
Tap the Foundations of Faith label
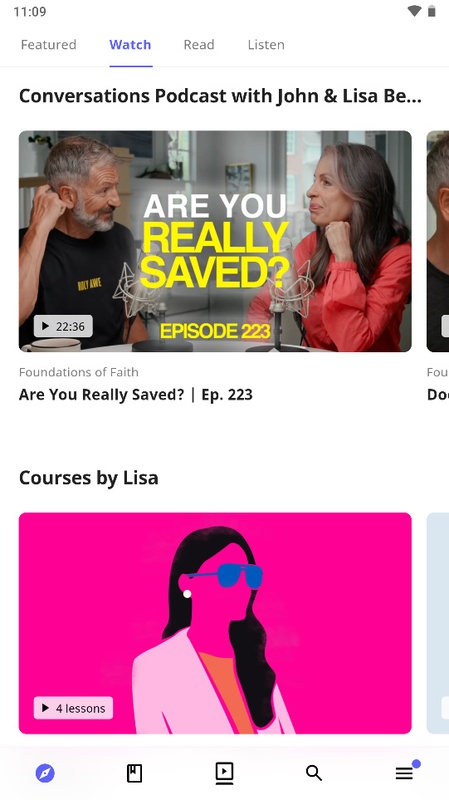[79, 372]
